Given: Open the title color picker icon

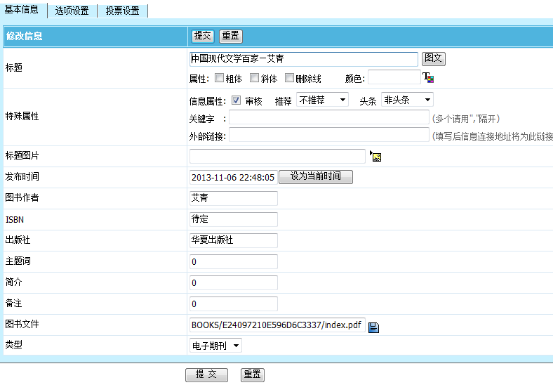Looking at the screenshot, I should pyautogui.click(x=428, y=77).
